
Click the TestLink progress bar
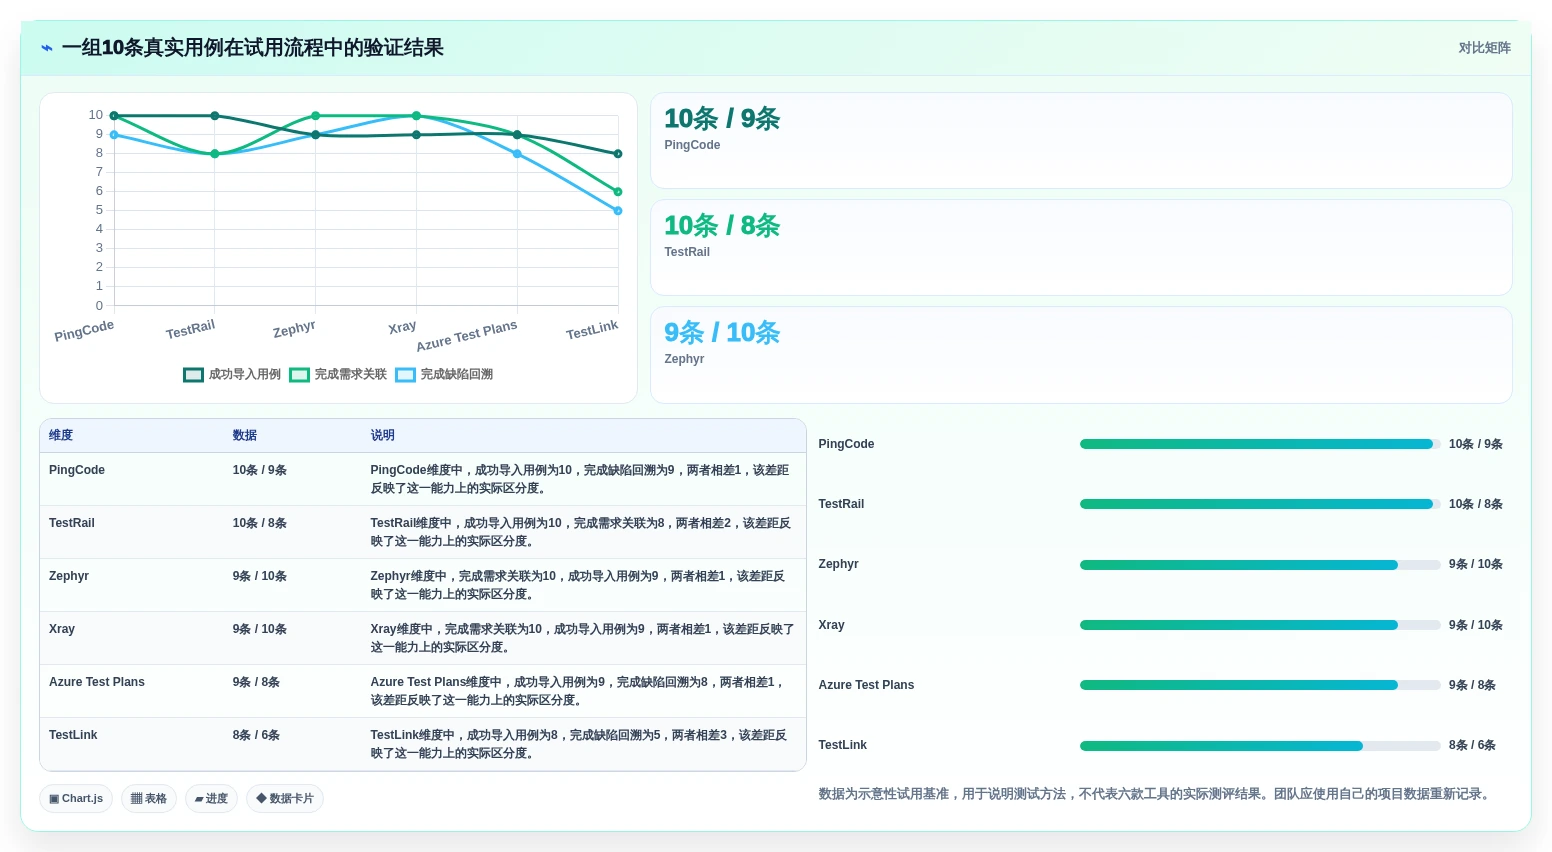tap(1260, 745)
